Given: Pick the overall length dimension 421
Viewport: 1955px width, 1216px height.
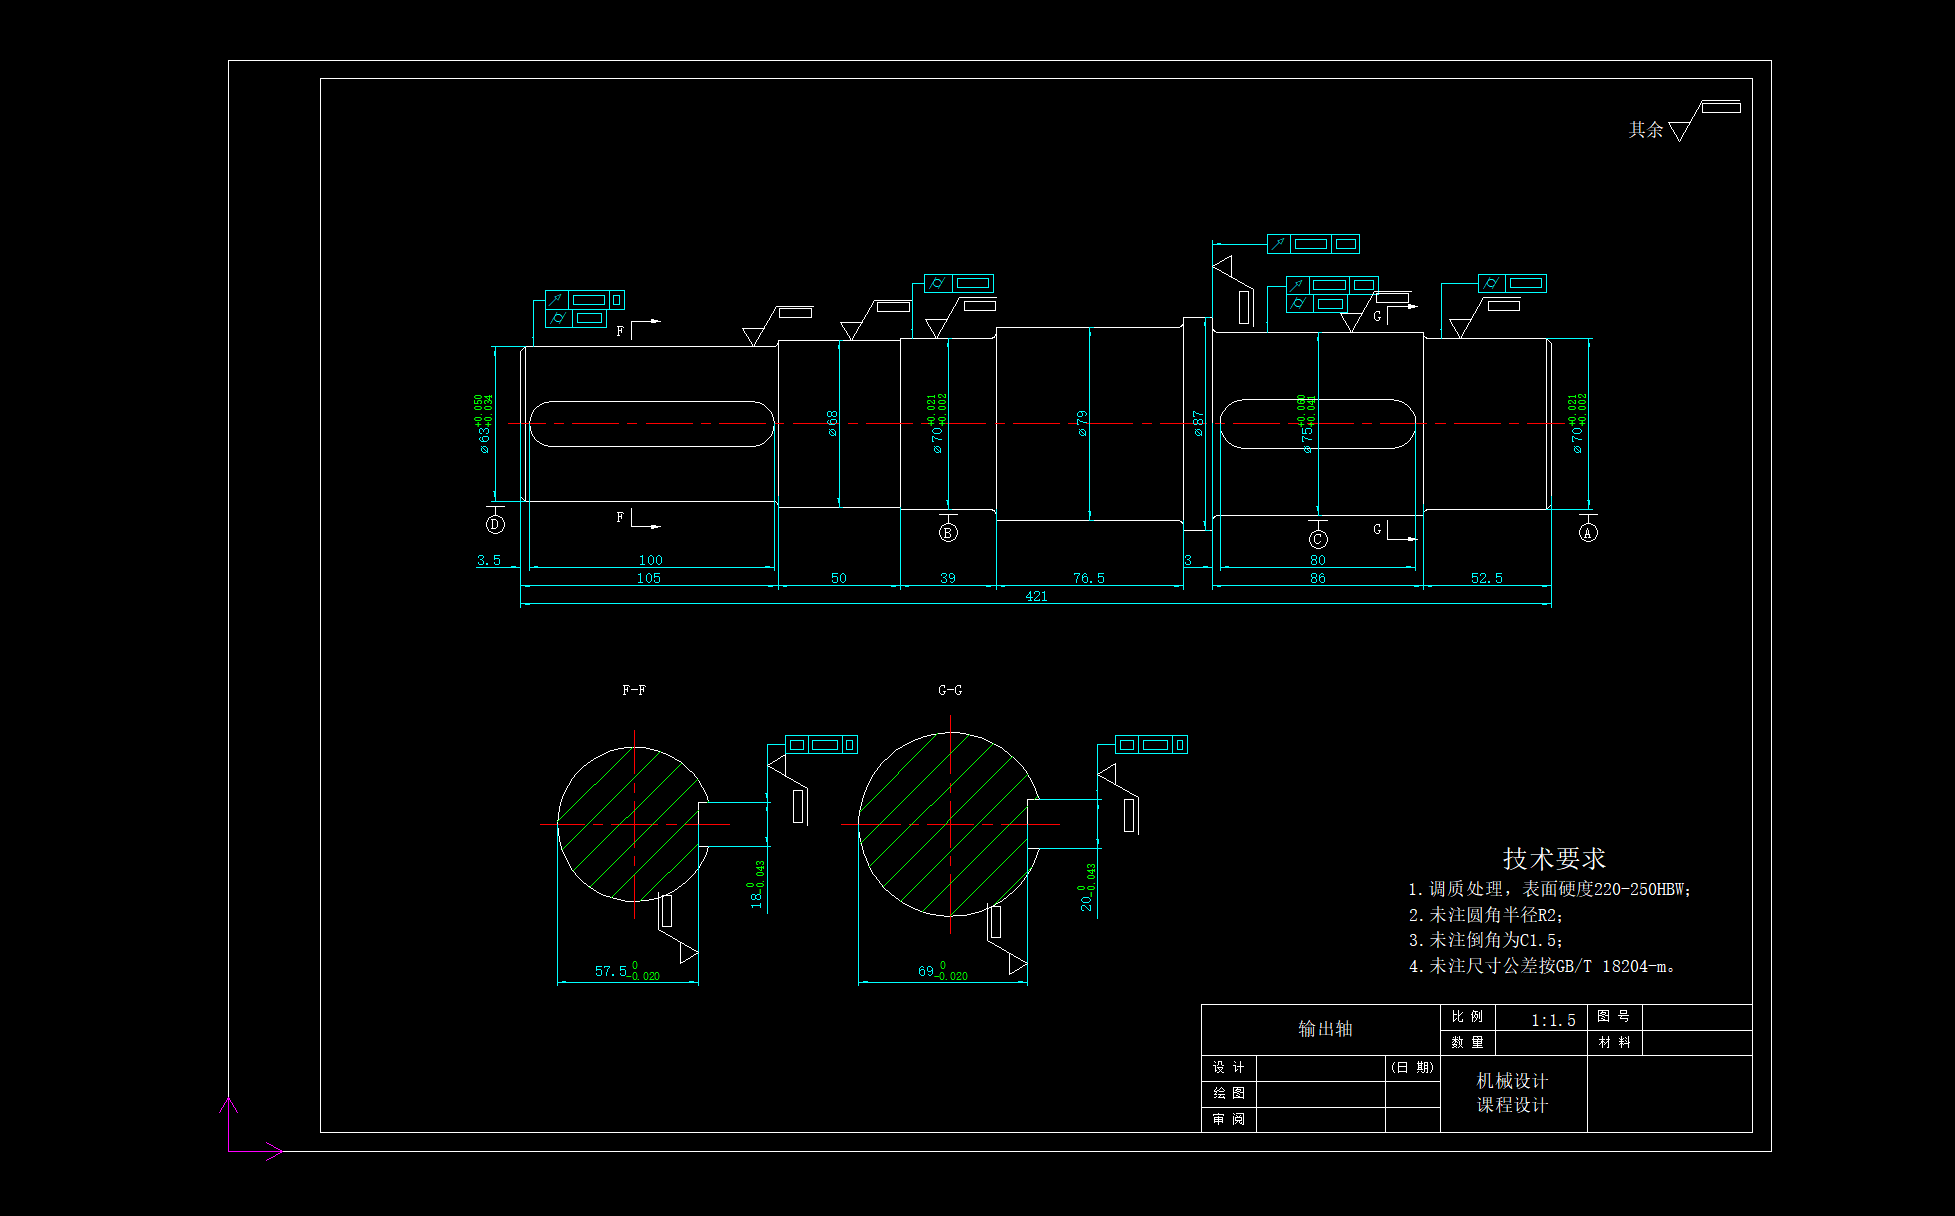Looking at the screenshot, I should 1036,596.
